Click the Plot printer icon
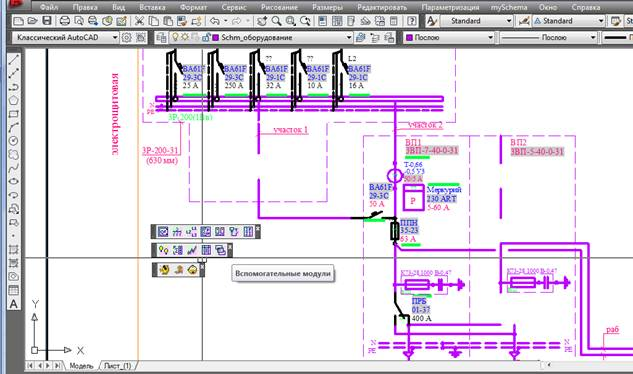The width and height of the screenshot is (633, 374). 65,21
